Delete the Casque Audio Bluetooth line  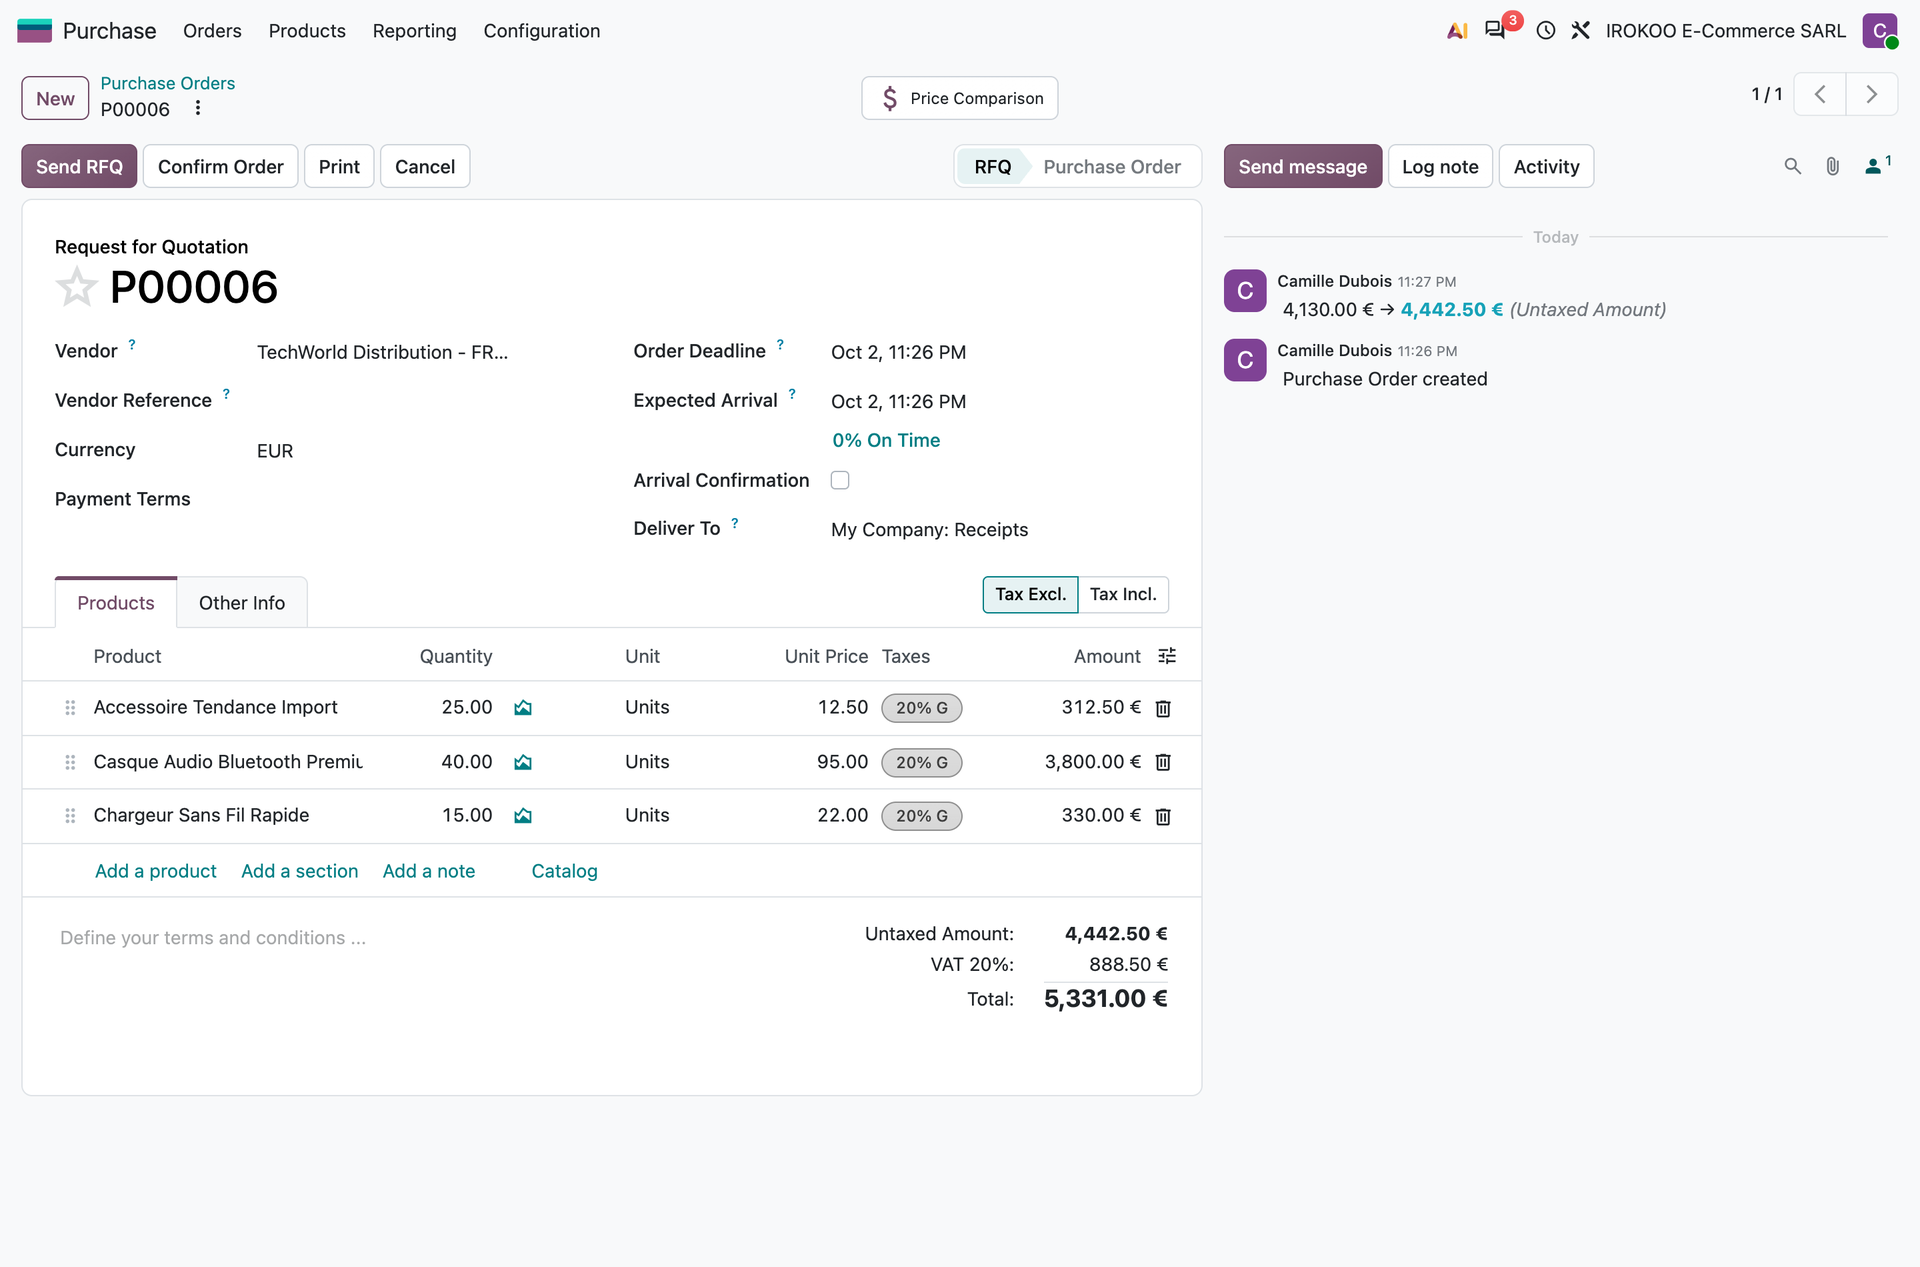point(1163,763)
